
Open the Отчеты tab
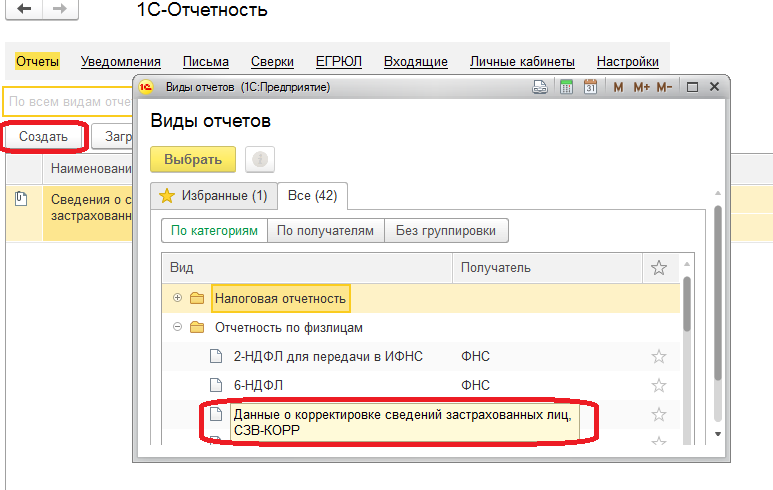(37, 62)
